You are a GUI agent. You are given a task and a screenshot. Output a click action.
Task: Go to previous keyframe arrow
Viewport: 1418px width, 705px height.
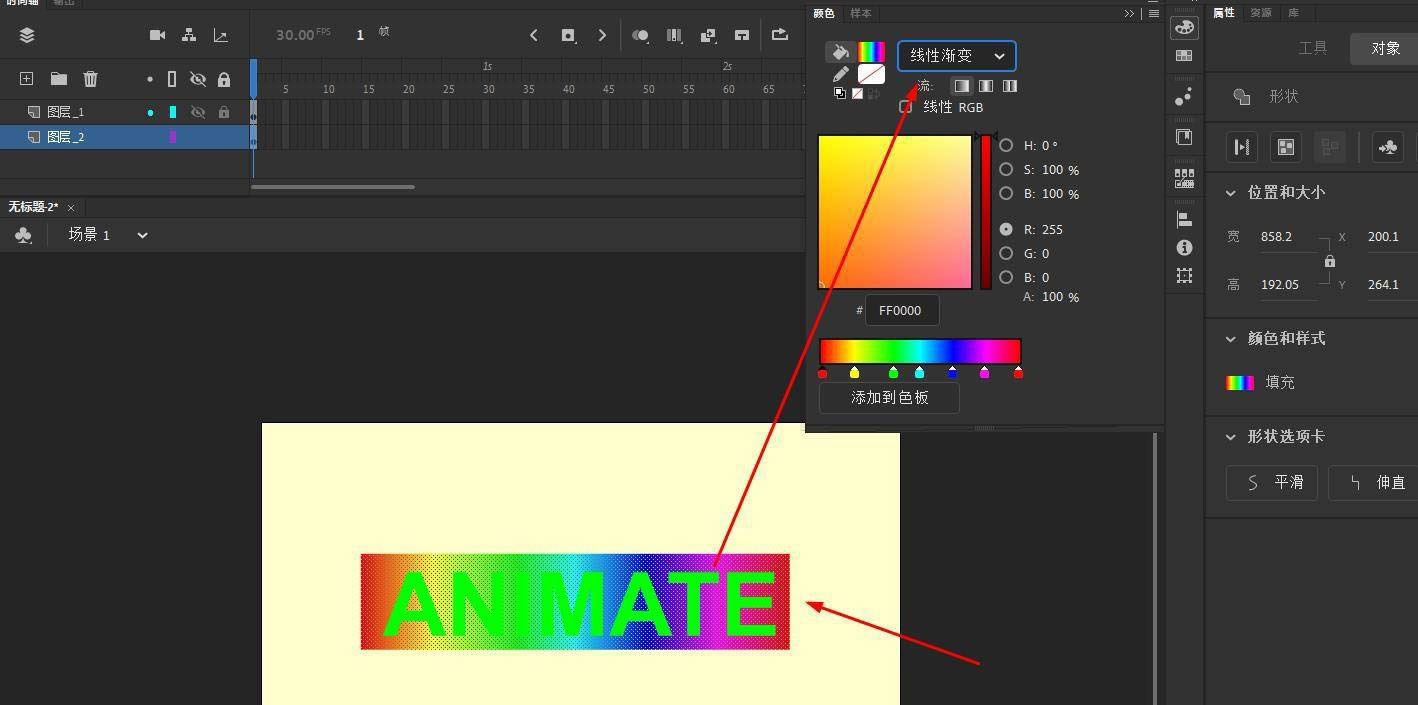(x=534, y=35)
